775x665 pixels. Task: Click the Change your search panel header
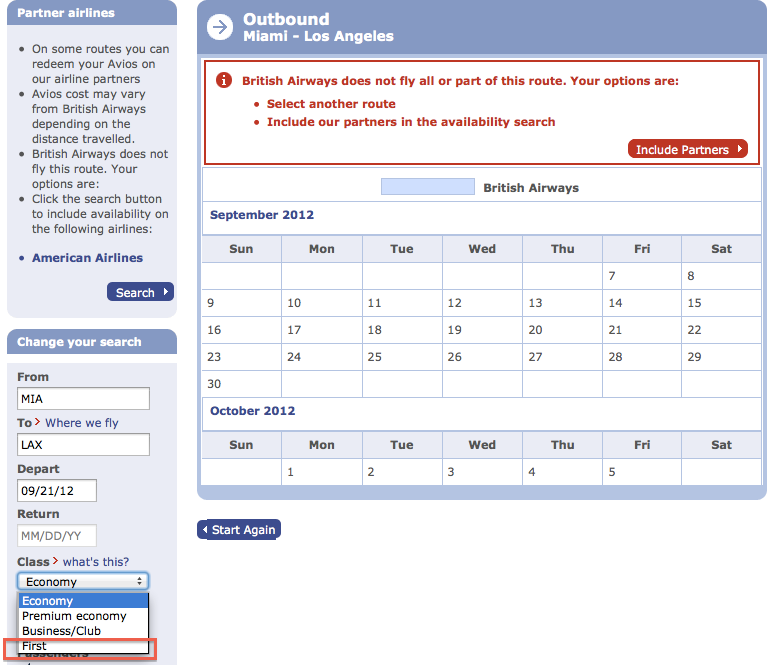(x=92, y=342)
